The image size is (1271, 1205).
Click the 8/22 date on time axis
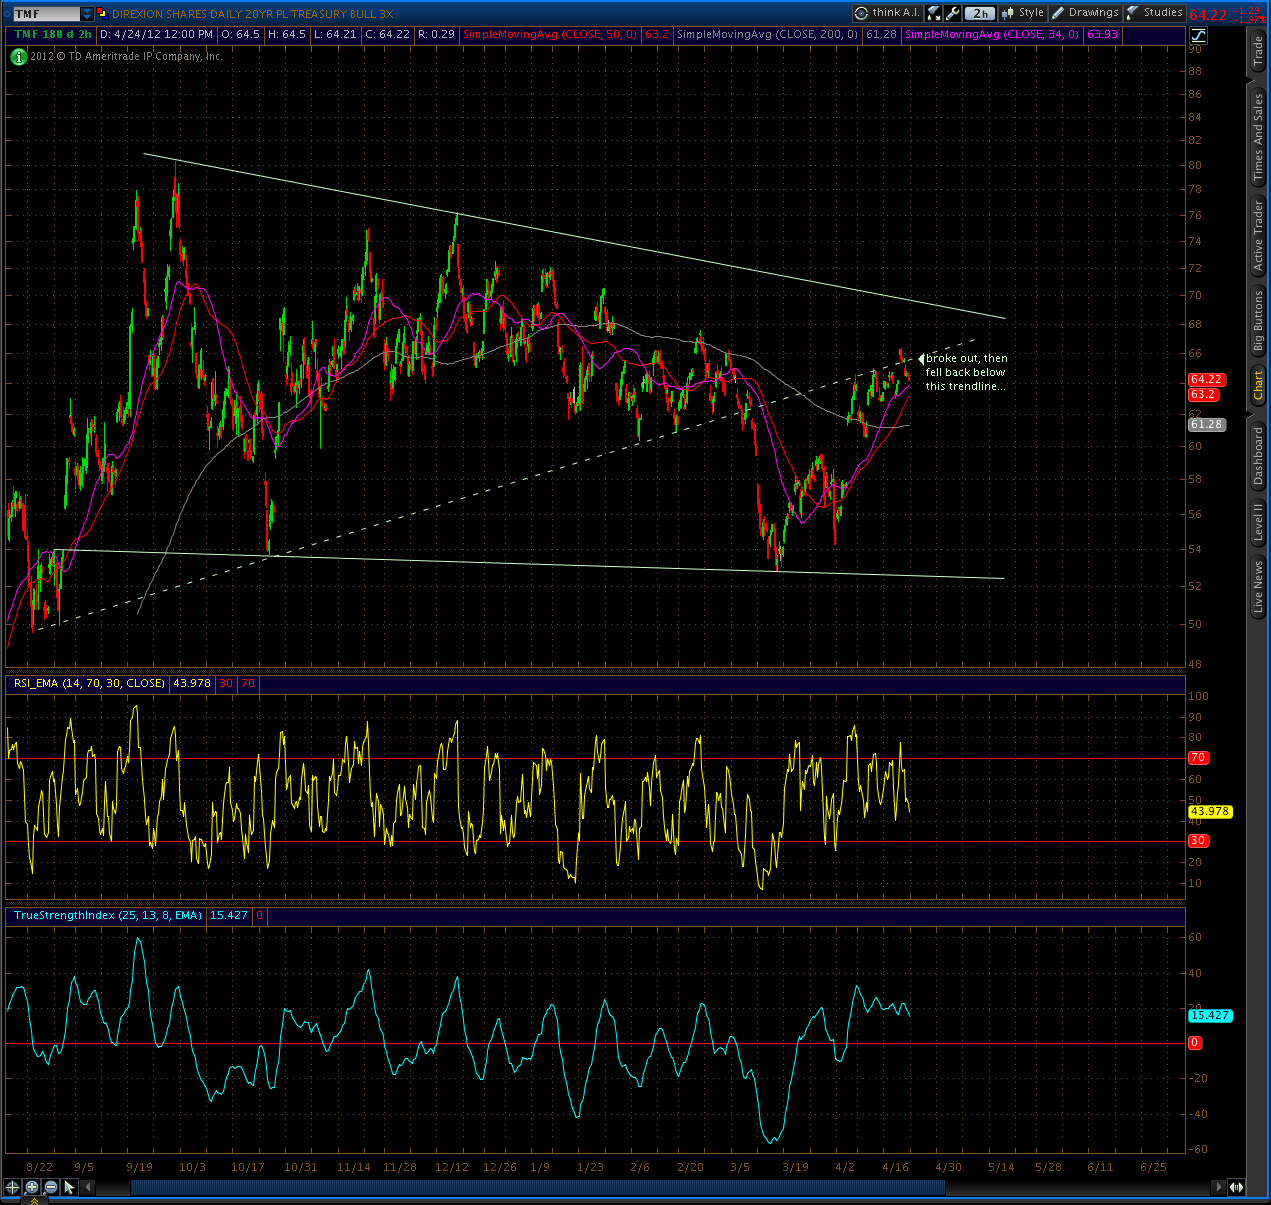[x=40, y=1167]
